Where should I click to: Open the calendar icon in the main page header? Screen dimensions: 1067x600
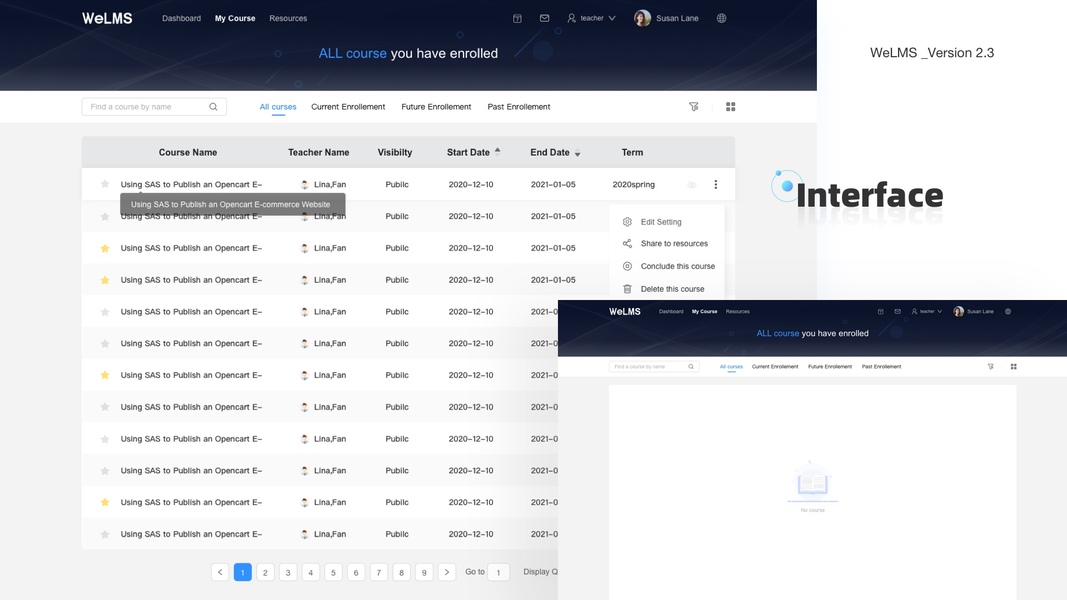tap(517, 18)
